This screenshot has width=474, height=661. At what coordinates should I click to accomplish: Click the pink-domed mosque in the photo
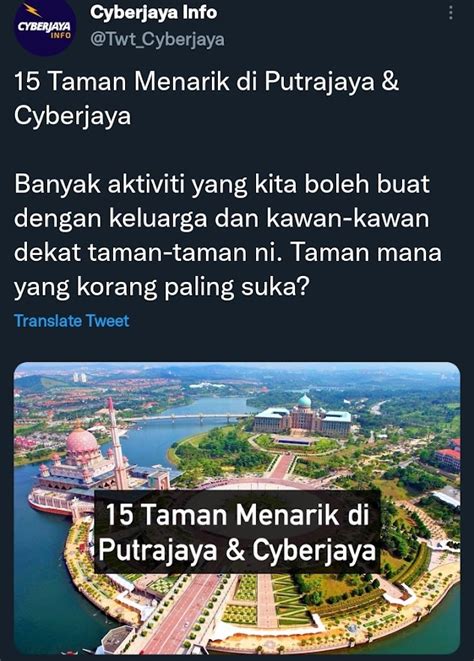[x=82, y=457]
